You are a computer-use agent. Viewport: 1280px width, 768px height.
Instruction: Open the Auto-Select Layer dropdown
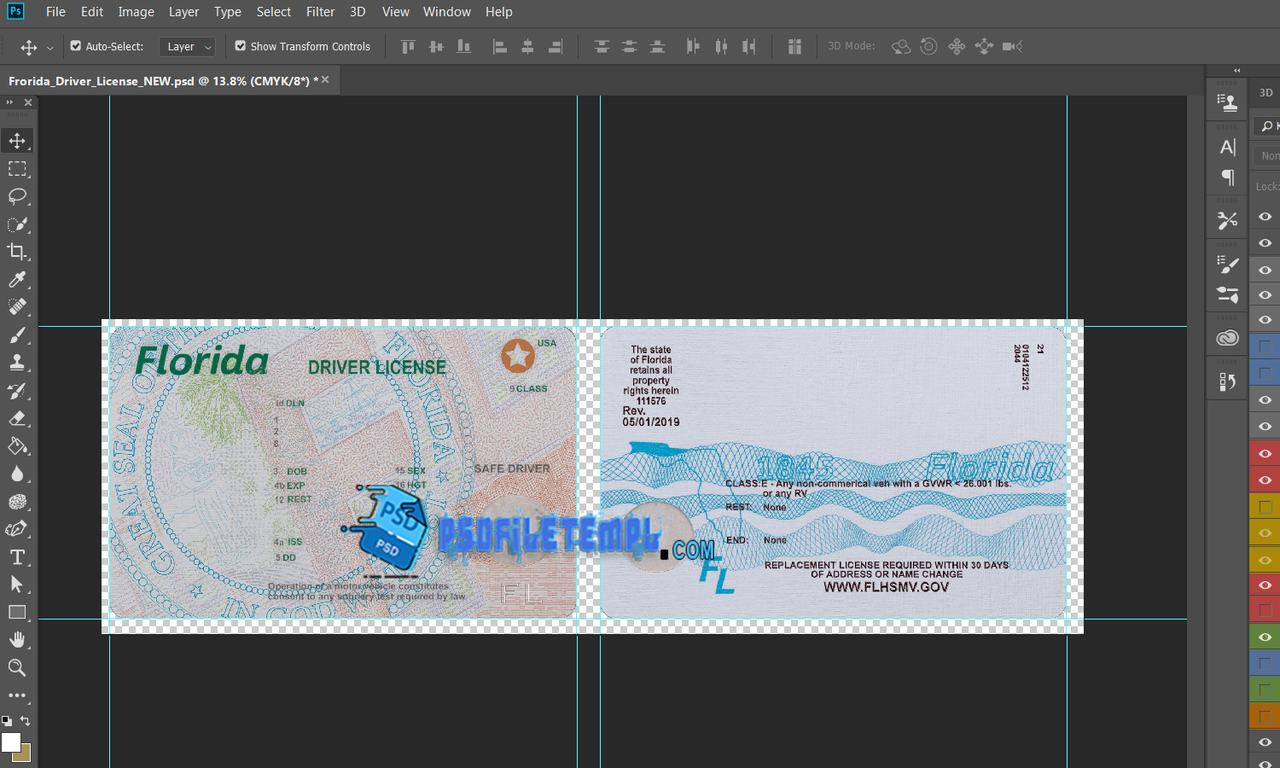(187, 46)
